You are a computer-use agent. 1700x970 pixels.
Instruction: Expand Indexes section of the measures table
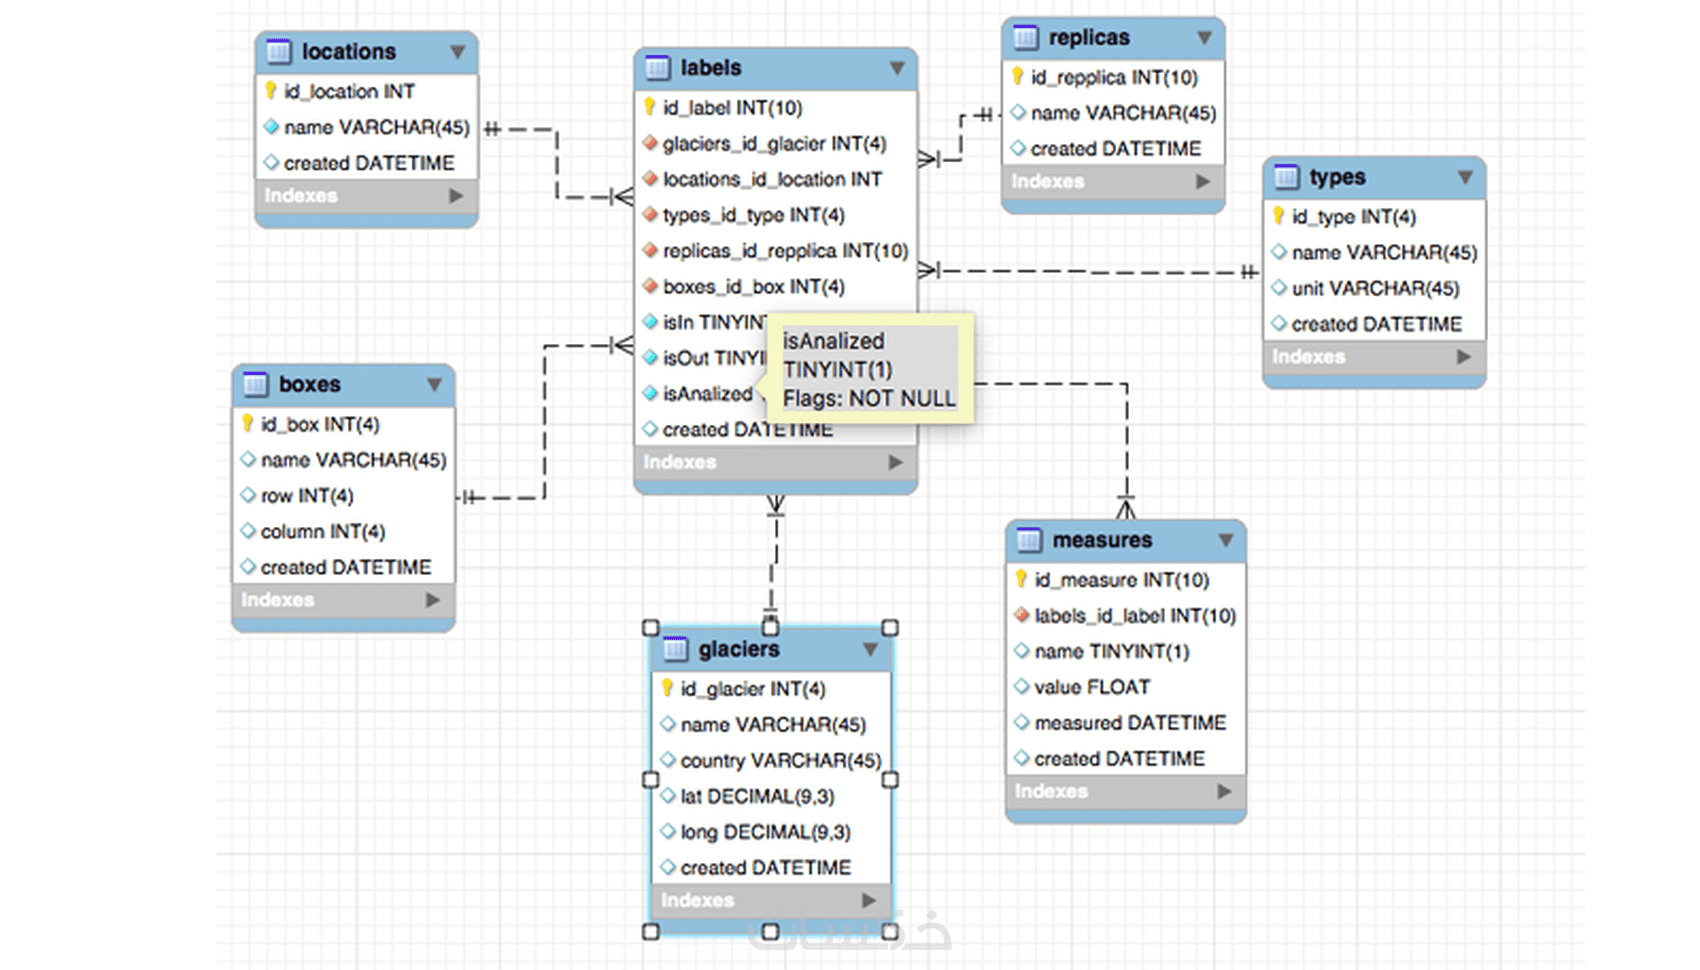(x=1224, y=791)
